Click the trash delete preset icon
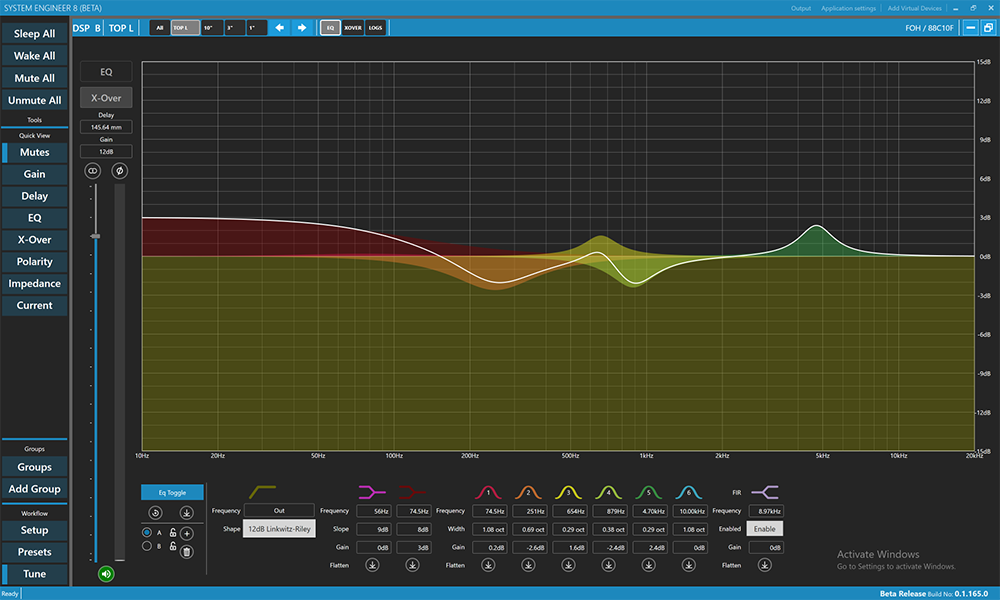The height and width of the screenshot is (600, 1000). tap(186, 551)
